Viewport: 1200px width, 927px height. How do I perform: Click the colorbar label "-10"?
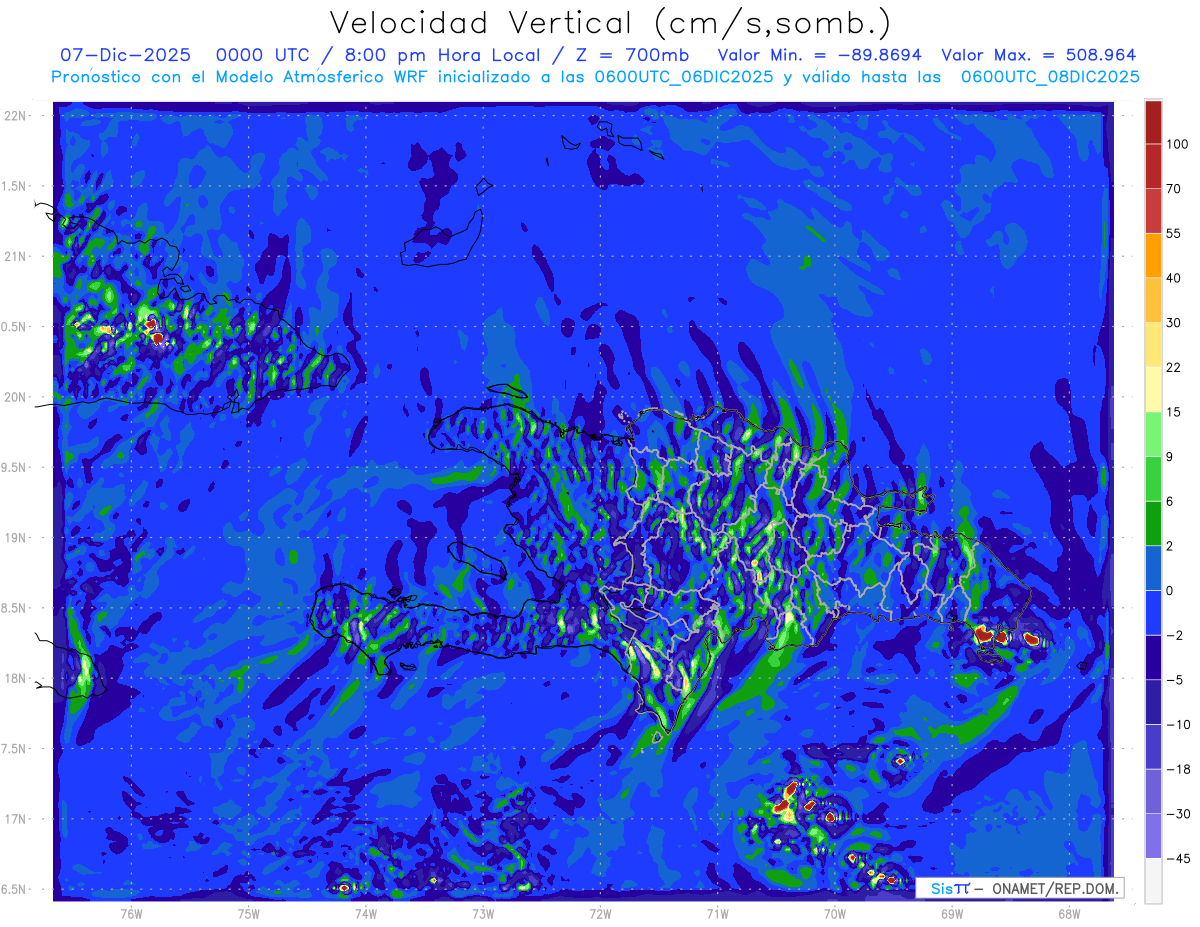pyautogui.click(x=1177, y=724)
